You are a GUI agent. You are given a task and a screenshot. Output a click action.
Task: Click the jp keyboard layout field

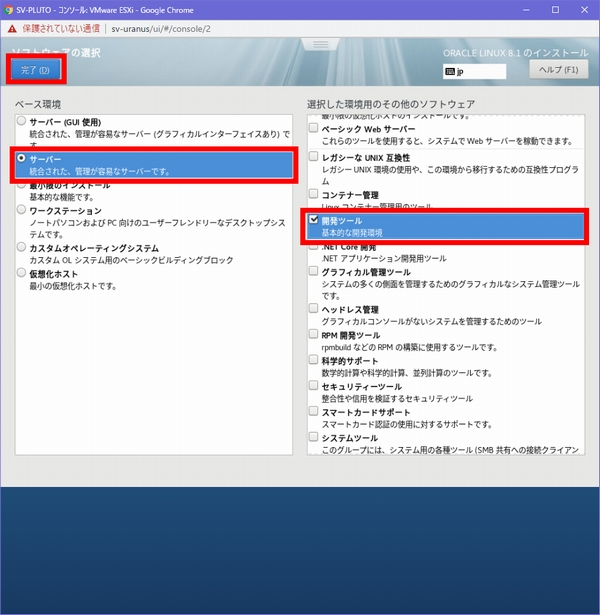coord(474,71)
